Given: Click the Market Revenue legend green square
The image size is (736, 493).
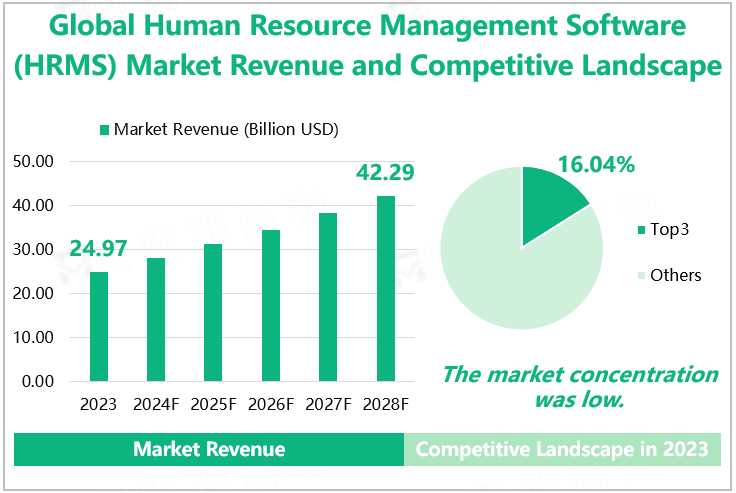Looking at the screenshot, I should tap(103, 130).
